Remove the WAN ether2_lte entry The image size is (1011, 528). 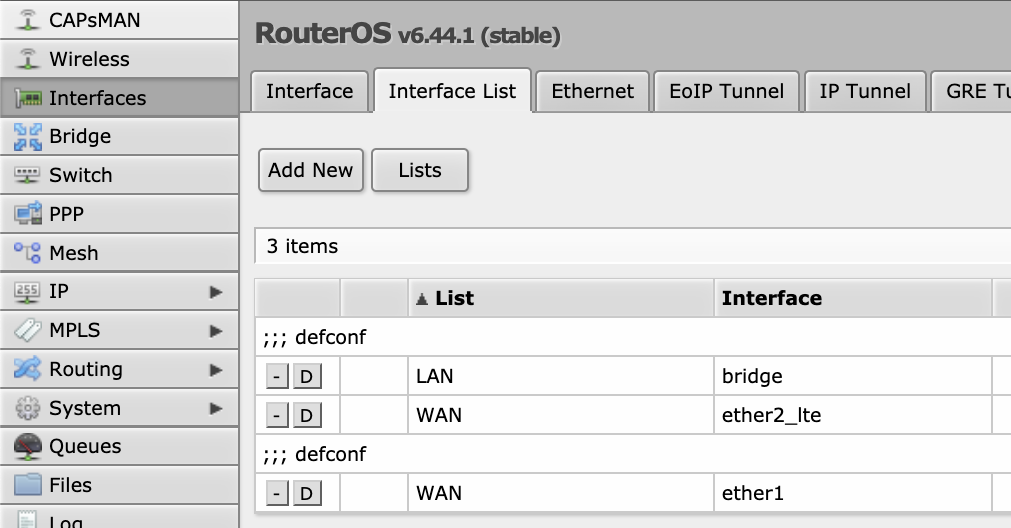pyautogui.click(x=277, y=415)
